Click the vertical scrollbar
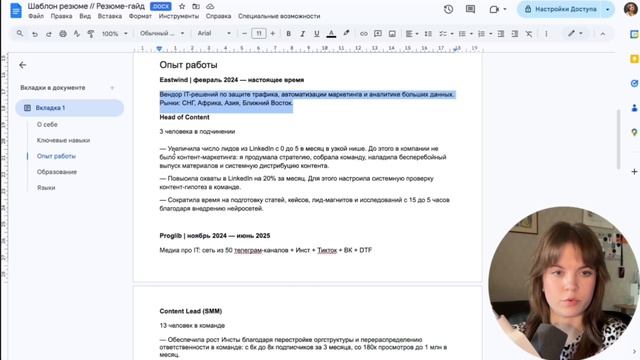The height and width of the screenshot is (360, 640). 618,139
